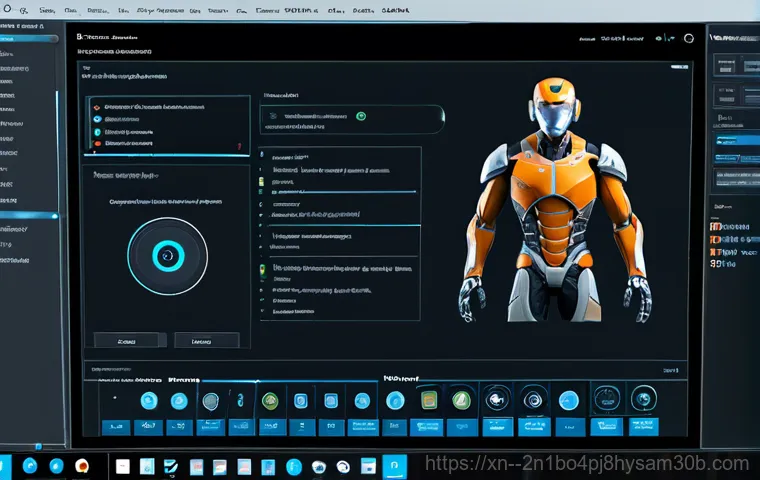Toggle the green round switch in the rounded field
The height and width of the screenshot is (480, 760).
[x=361, y=116]
